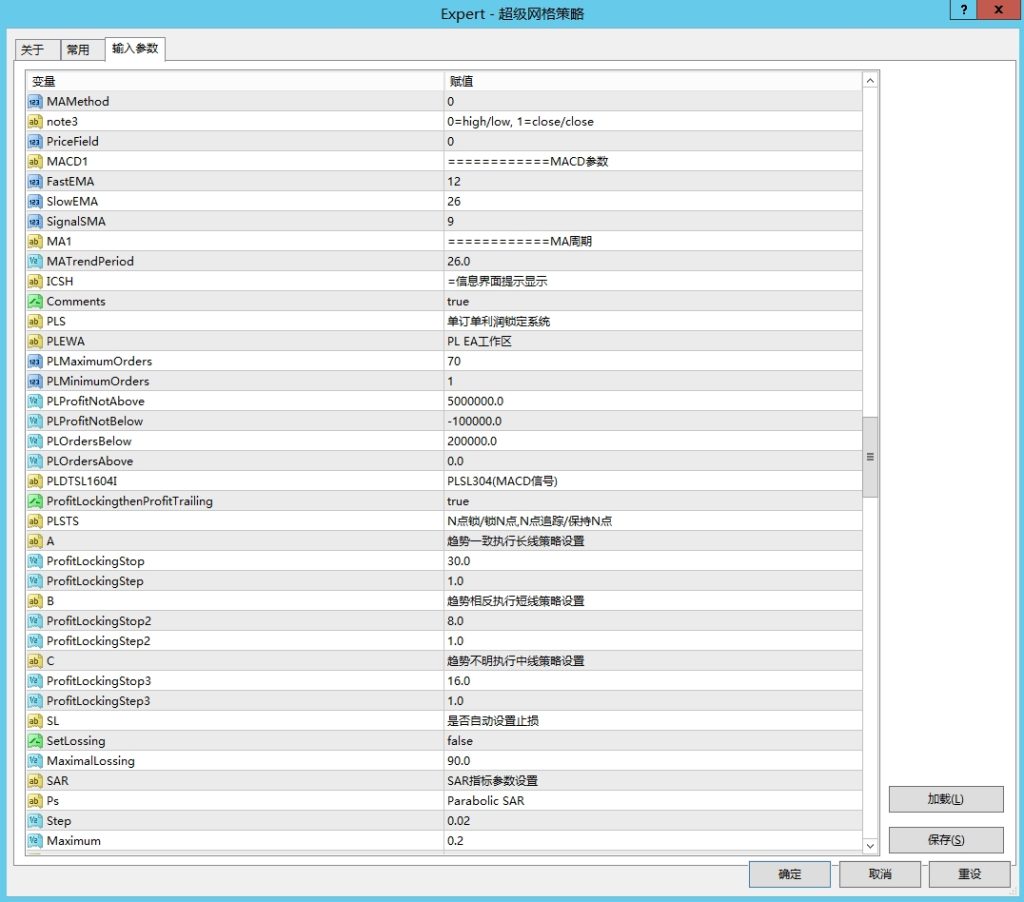The height and width of the screenshot is (902, 1024).
Task: Click the vertical scrollbar thumb
Action: 870,456
